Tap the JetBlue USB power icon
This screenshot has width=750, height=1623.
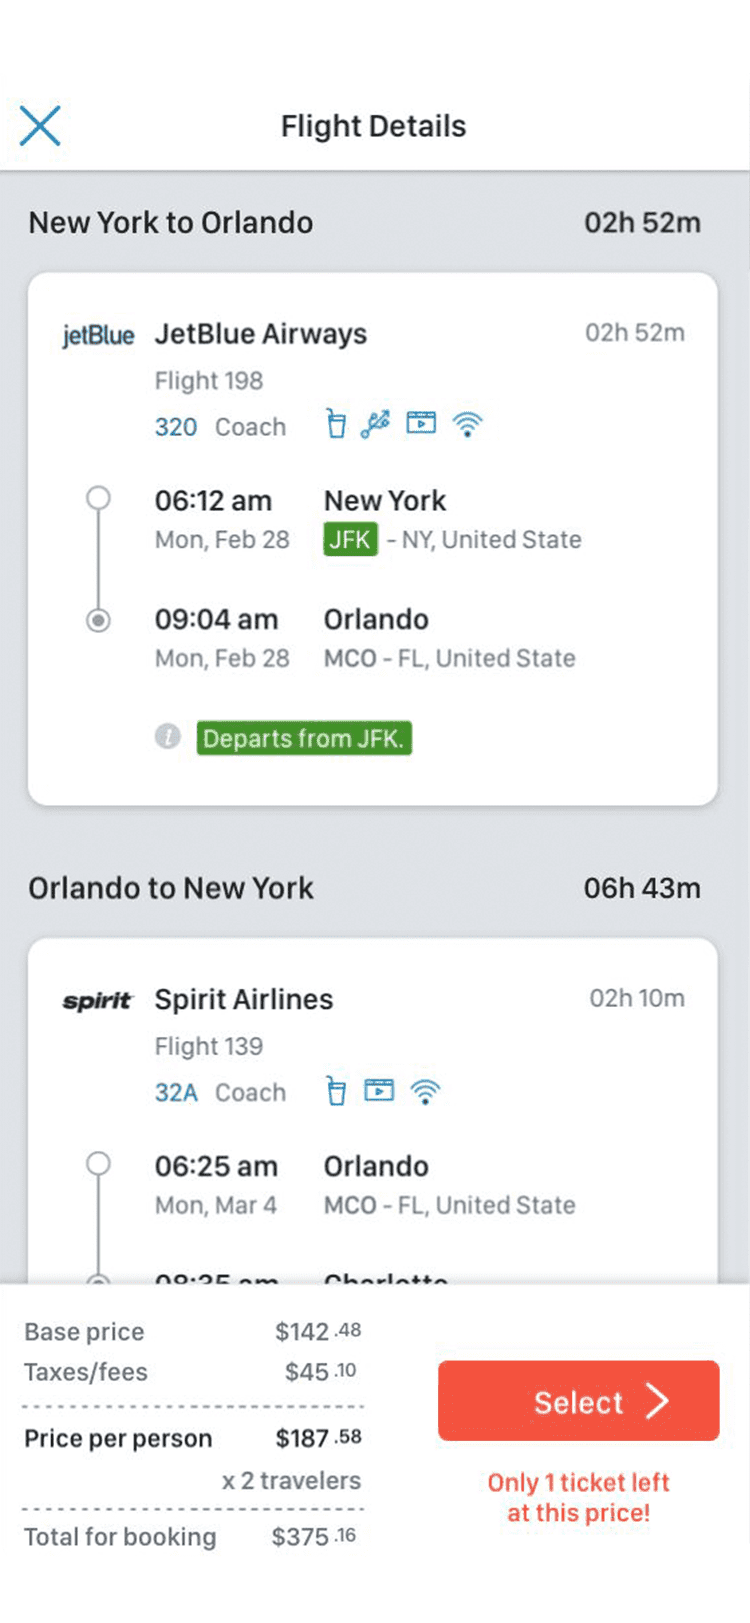click(376, 424)
